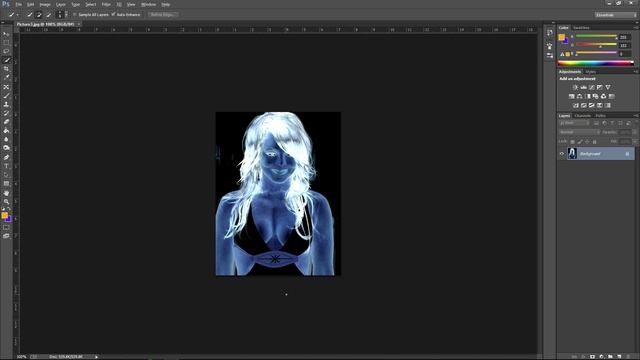Image resolution: width=640 pixels, height=360 pixels.
Task: Select the Zoom tool
Action: (6, 202)
